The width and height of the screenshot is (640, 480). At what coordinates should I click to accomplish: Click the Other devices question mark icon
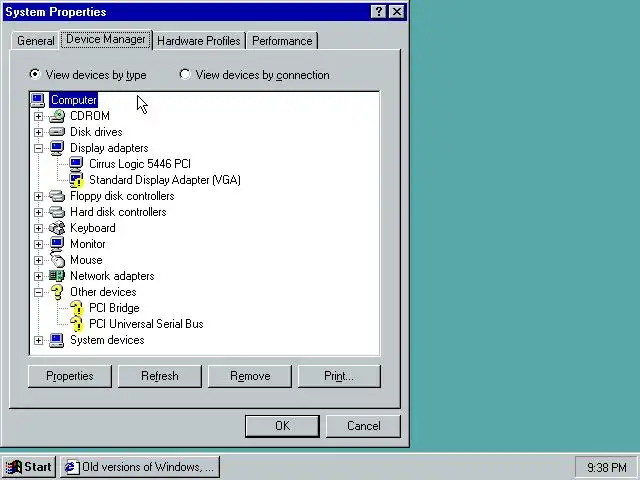pyautogui.click(x=57, y=292)
